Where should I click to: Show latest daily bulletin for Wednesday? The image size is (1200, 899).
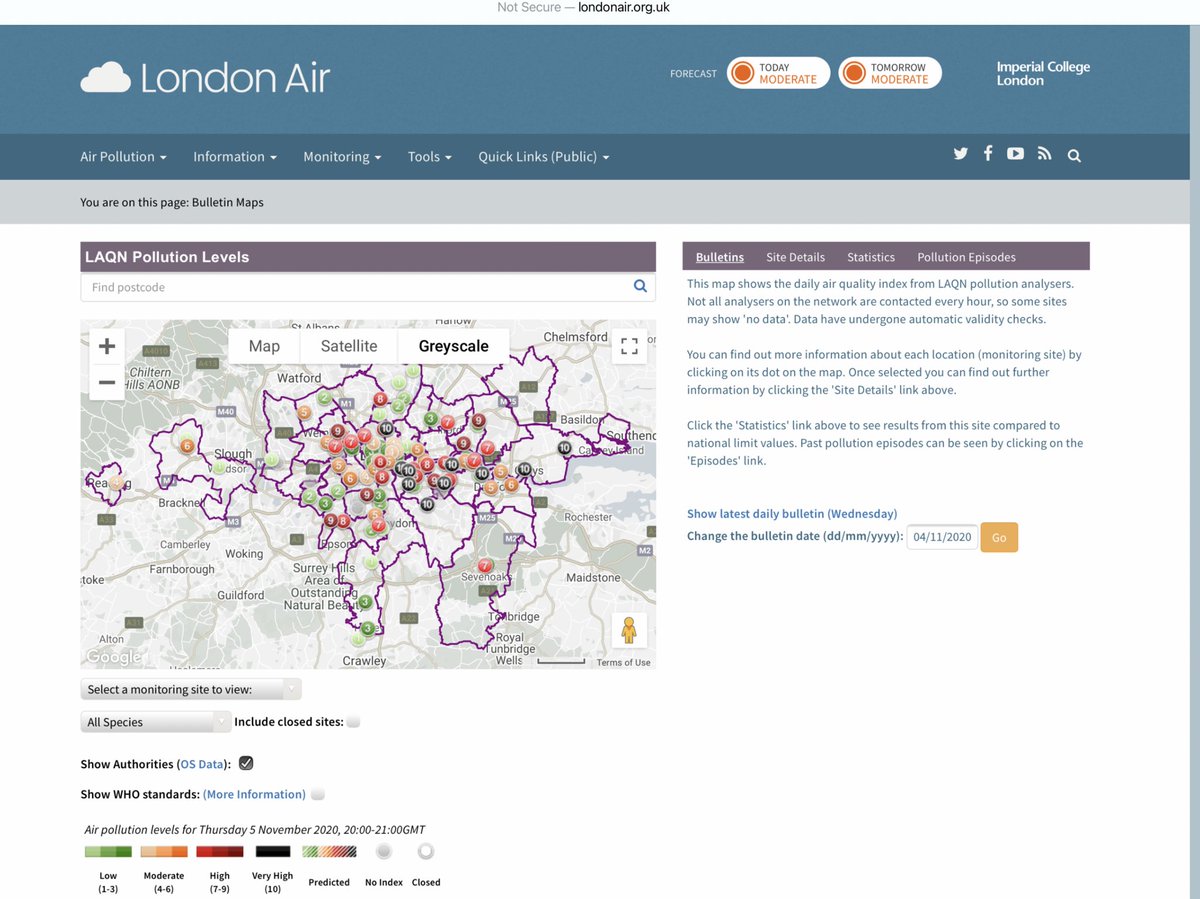[790, 513]
